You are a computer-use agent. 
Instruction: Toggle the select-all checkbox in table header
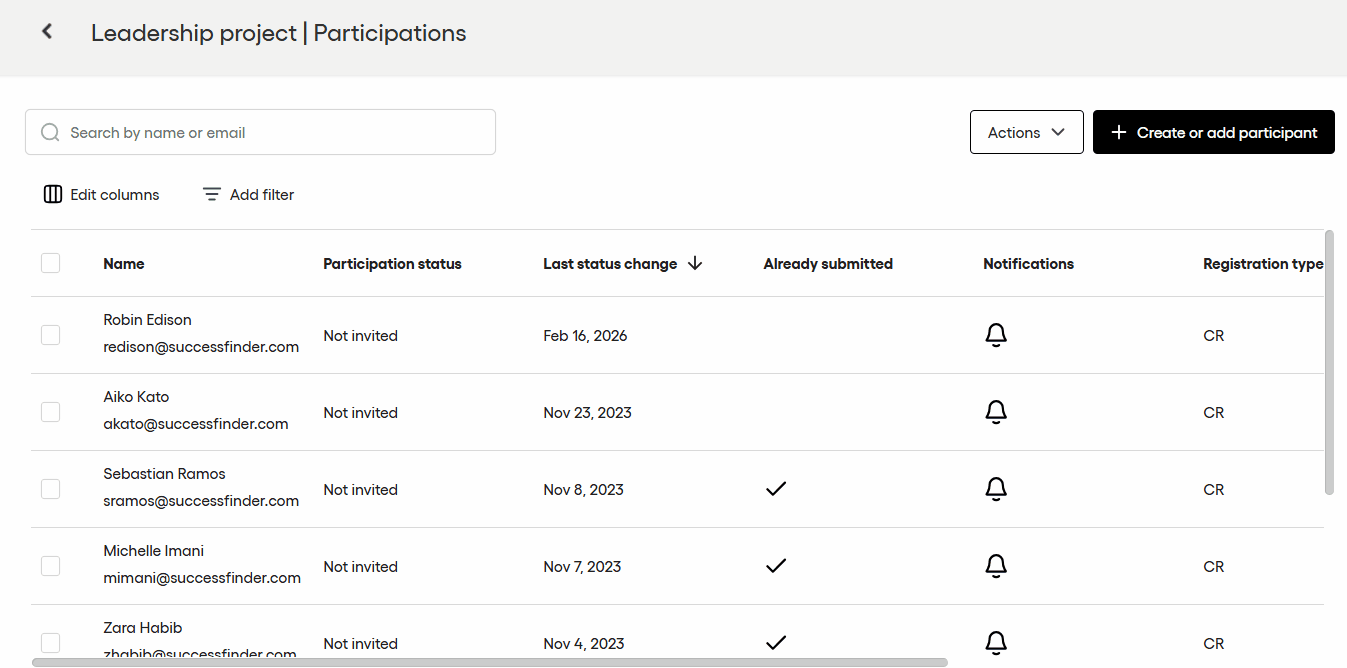coord(50,263)
